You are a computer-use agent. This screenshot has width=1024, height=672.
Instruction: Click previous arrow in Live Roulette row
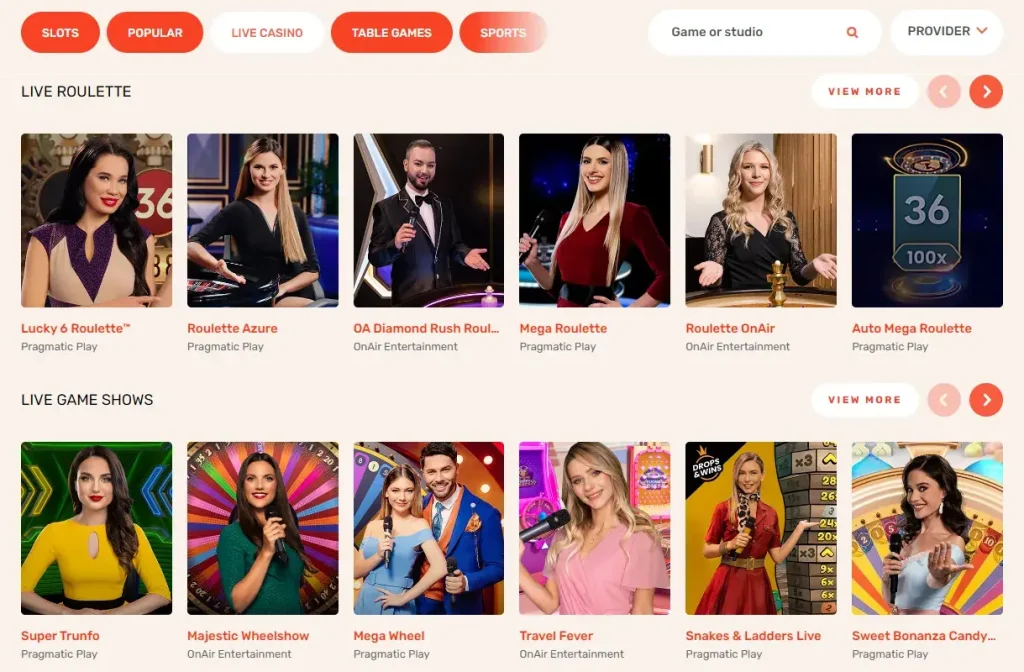coord(944,91)
